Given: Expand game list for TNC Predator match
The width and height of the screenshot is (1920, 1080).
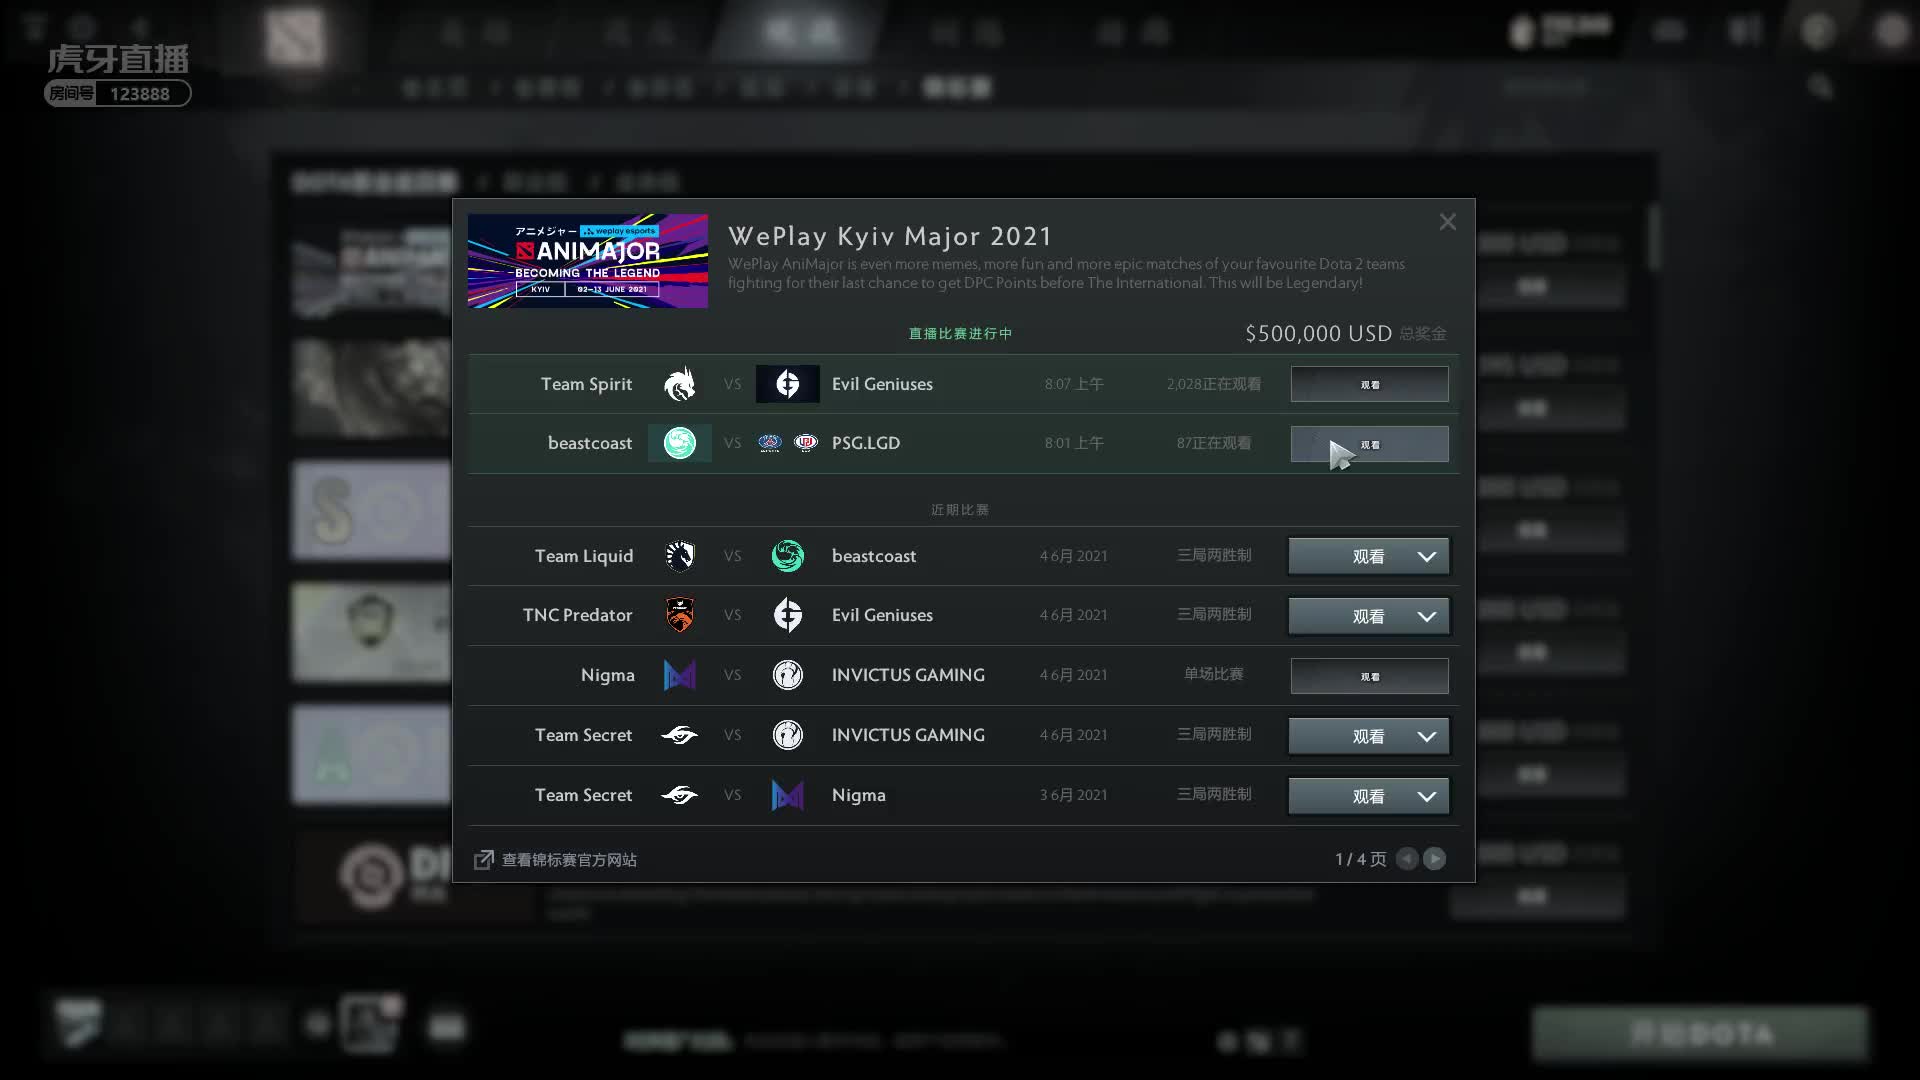Looking at the screenshot, I should pyautogui.click(x=1427, y=616).
